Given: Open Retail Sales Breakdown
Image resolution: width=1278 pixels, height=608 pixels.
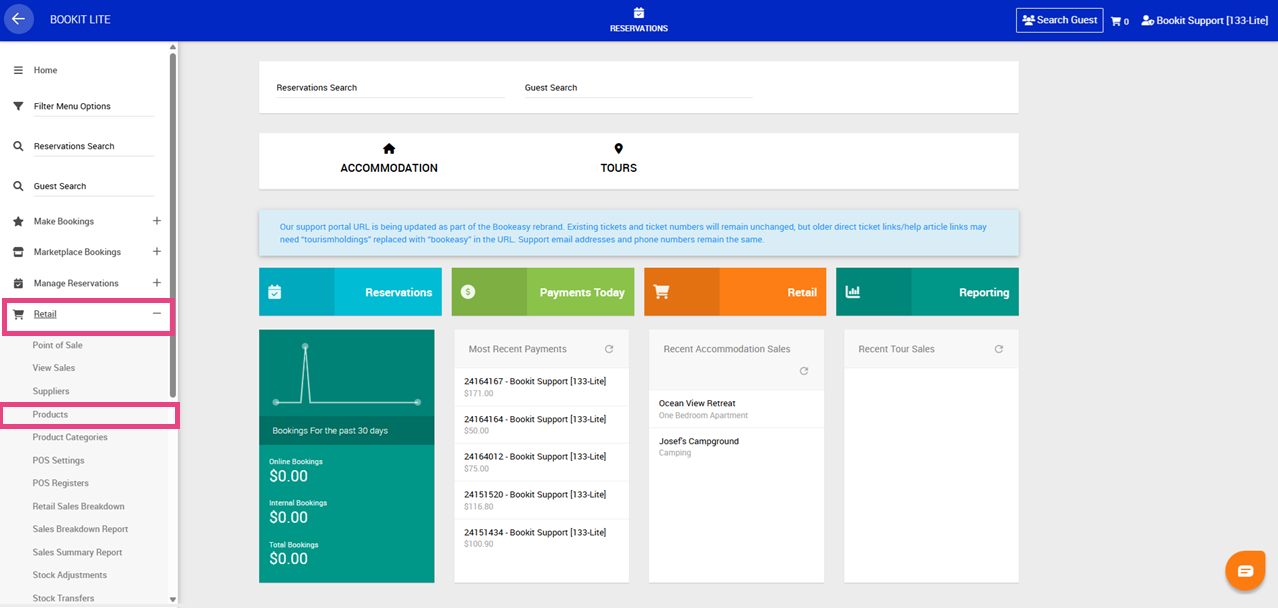Looking at the screenshot, I should coord(78,506).
